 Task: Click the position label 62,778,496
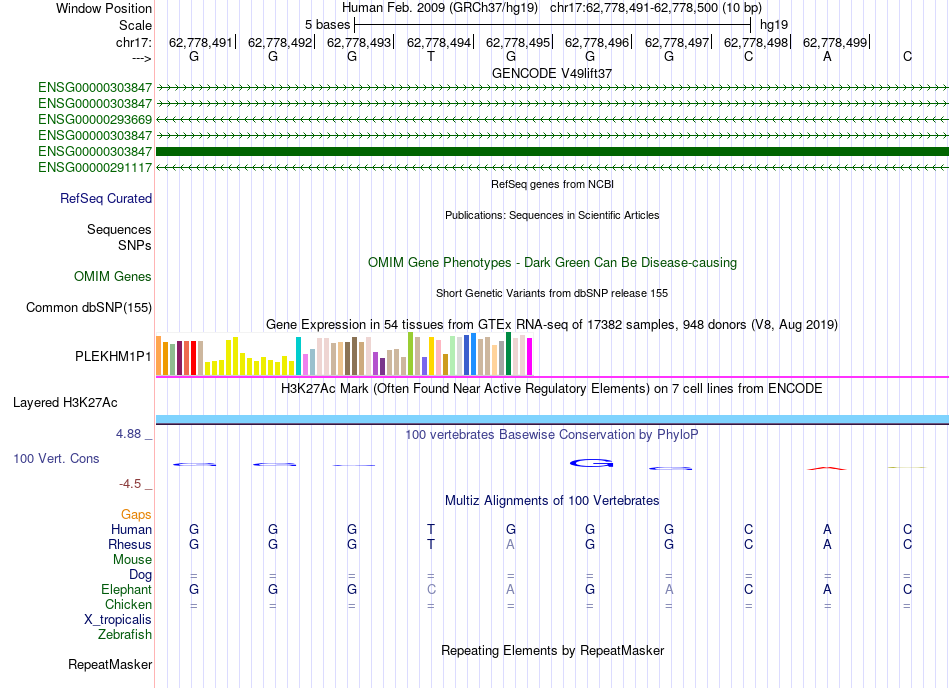[597, 42]
